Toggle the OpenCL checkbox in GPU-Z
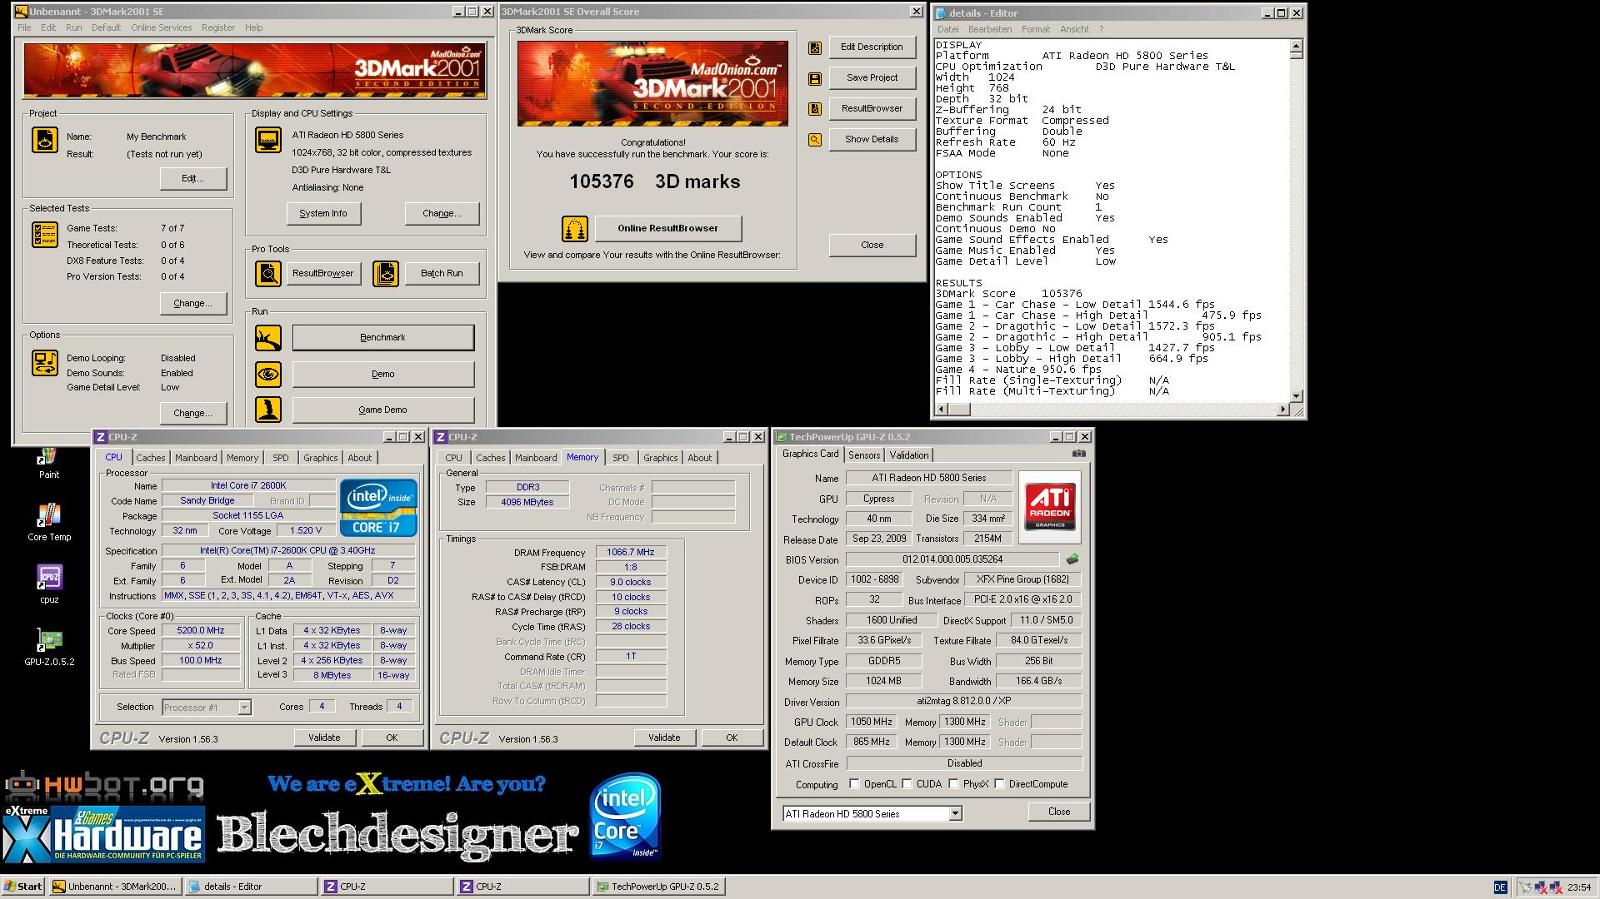The height and width of the screenshot is (899, 1600). click(x=854, y=784)
